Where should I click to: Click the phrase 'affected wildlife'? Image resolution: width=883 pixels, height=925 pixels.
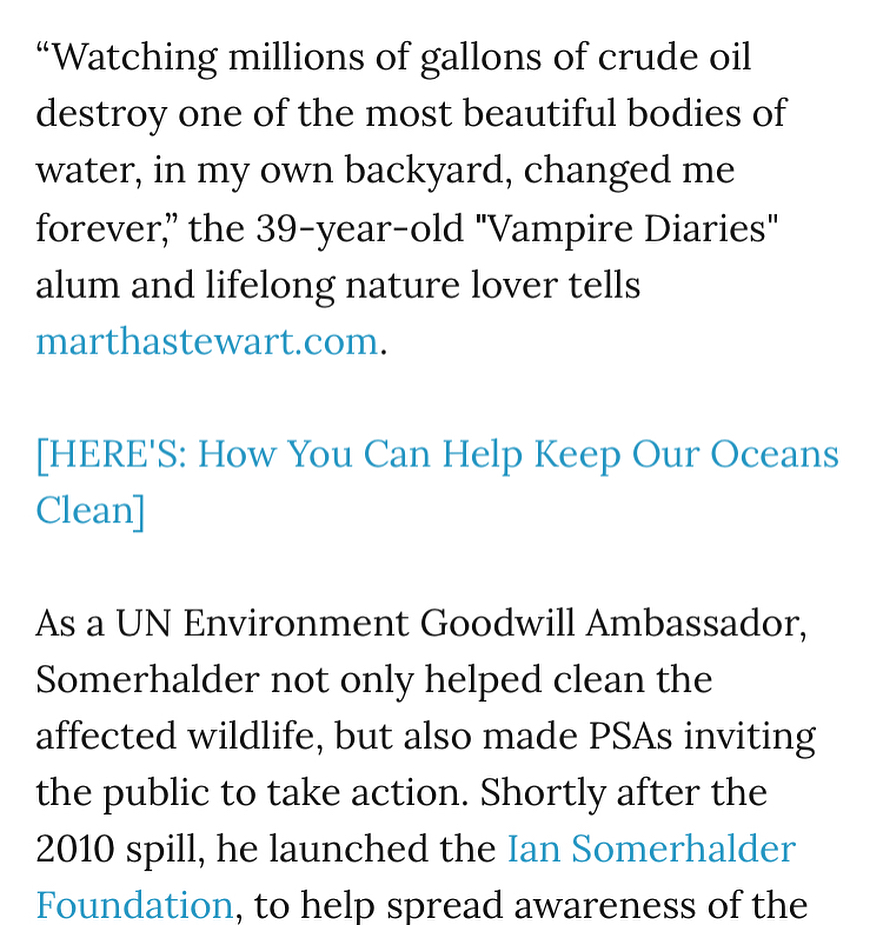coord(176,736)
